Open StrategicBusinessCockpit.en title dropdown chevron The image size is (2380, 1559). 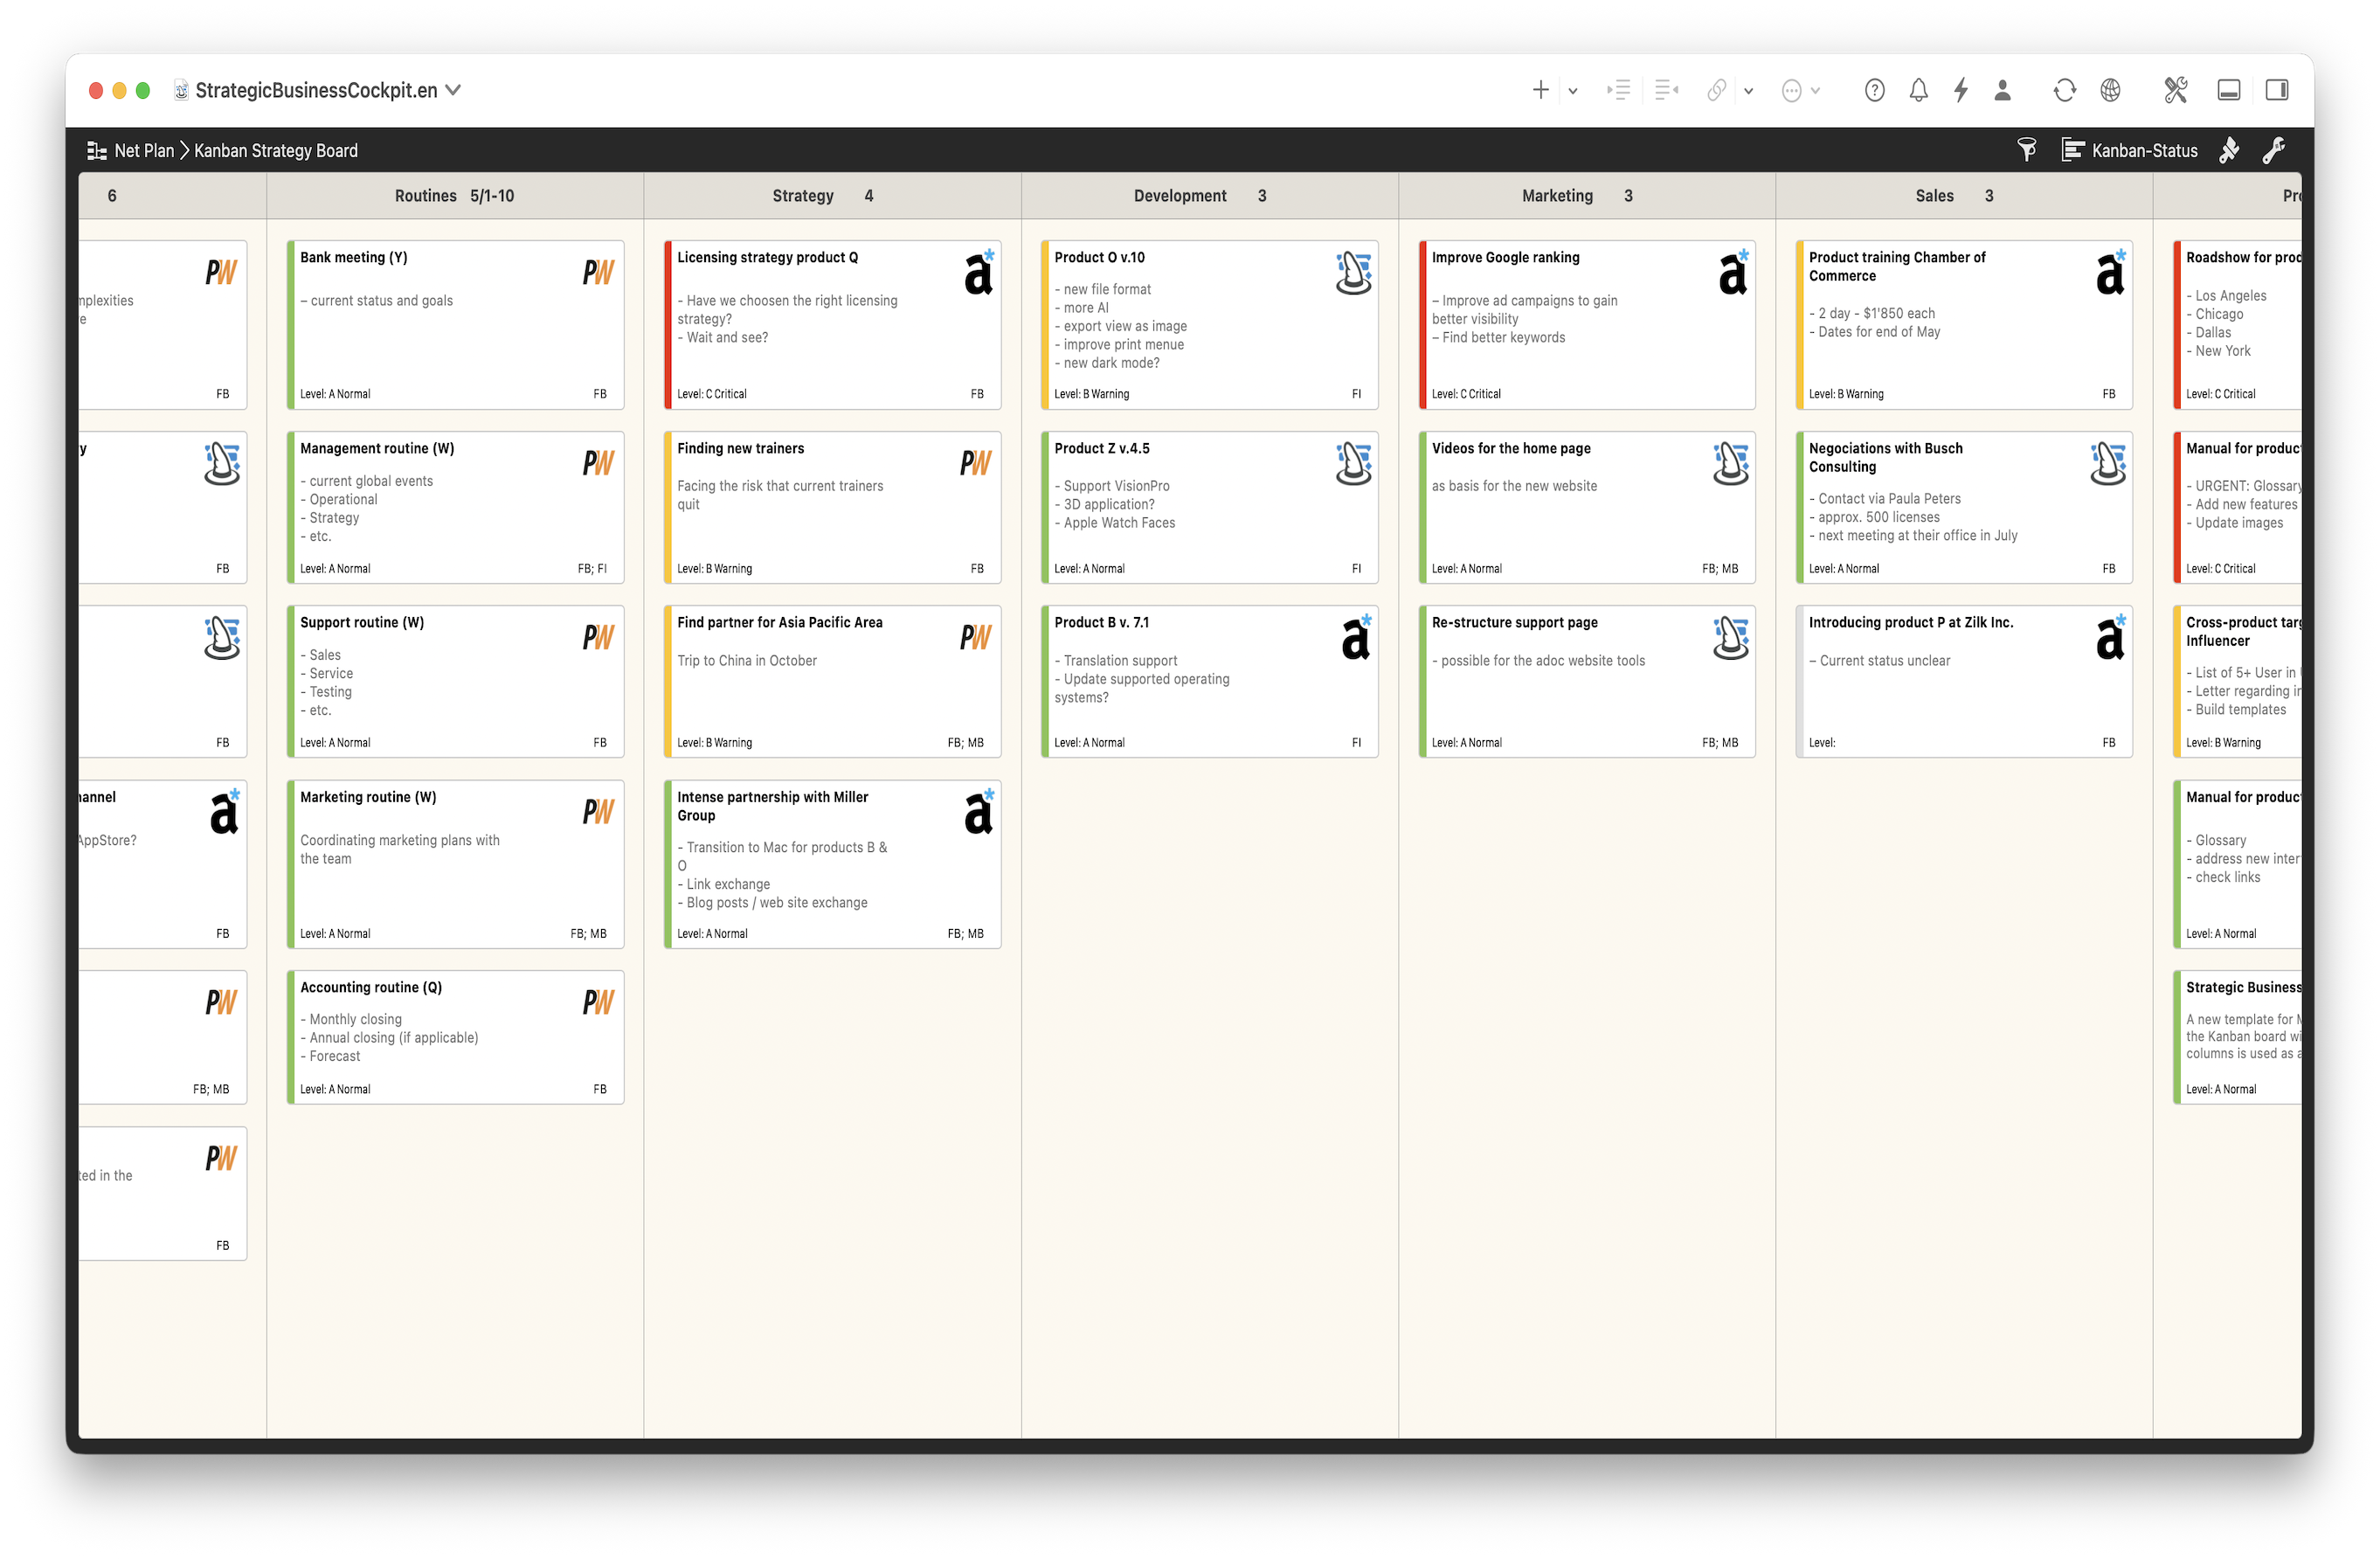pos(453,90)
